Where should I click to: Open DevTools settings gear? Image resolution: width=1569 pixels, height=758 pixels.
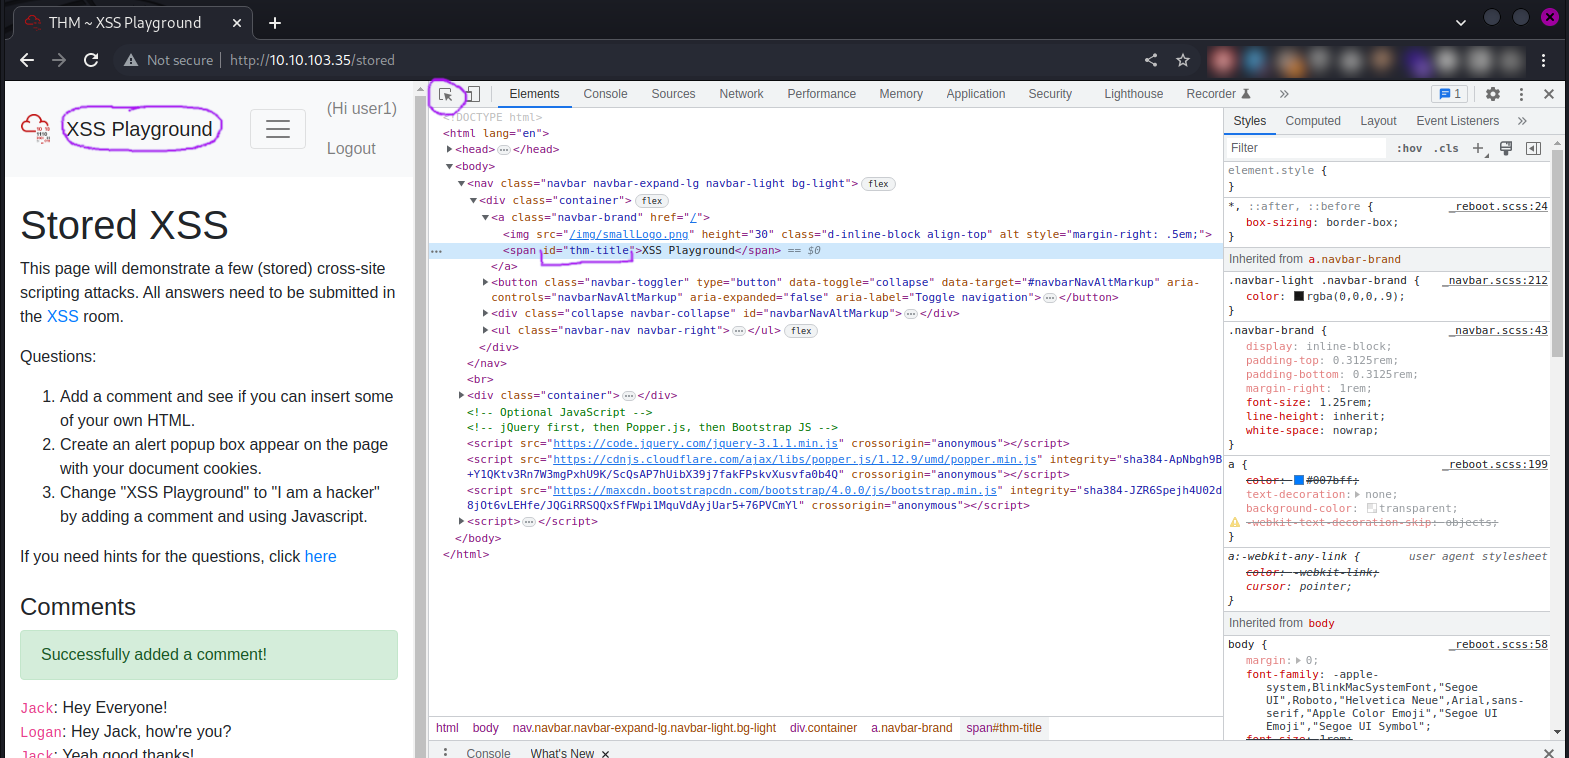tap(1493, 94)
